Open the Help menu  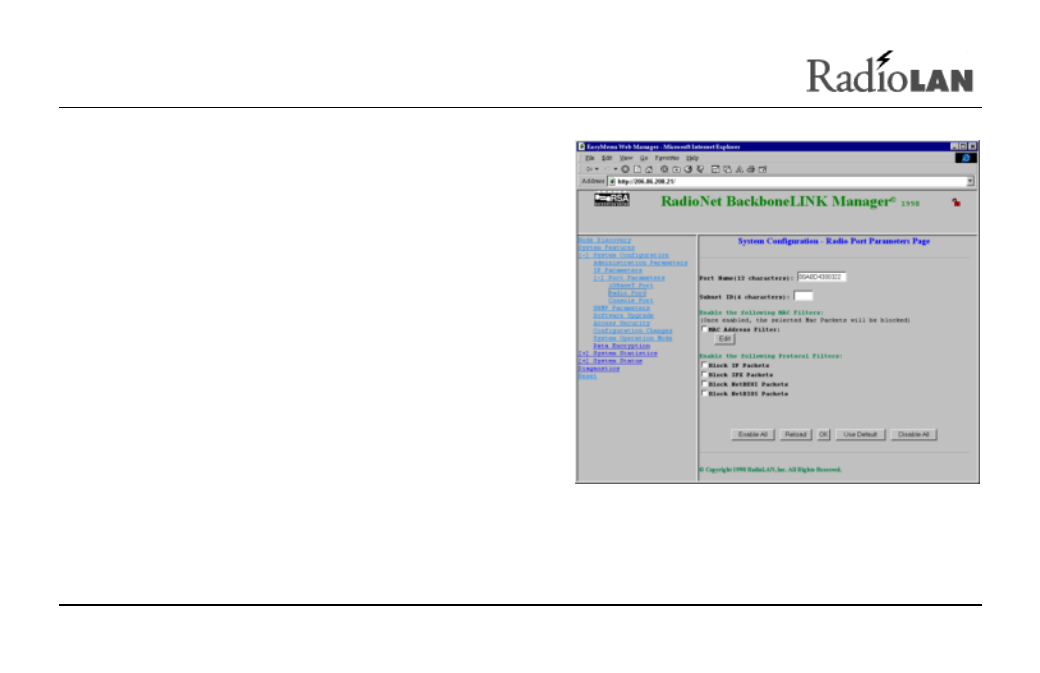click(692, 158)
